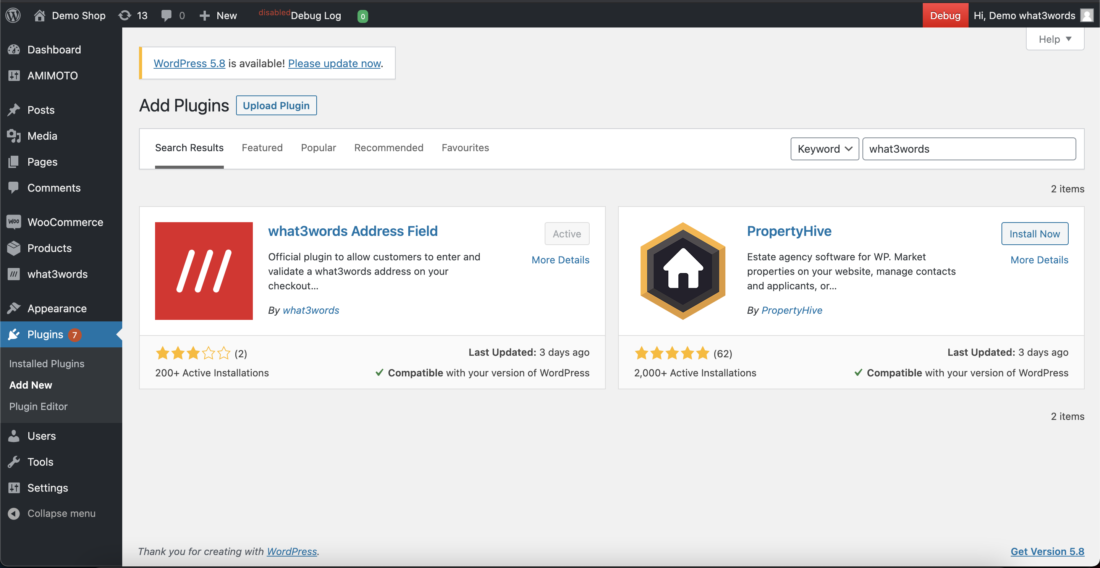Switch to the Recommended tab
Viewport: 1100px width, 568px height.
pos(389,148)
